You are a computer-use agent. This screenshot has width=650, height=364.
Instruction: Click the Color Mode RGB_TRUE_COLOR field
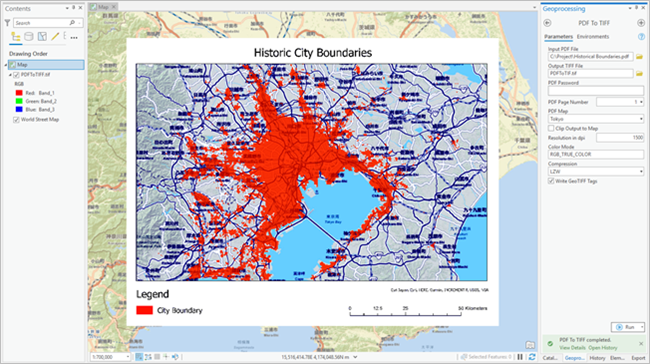(596, 155)
